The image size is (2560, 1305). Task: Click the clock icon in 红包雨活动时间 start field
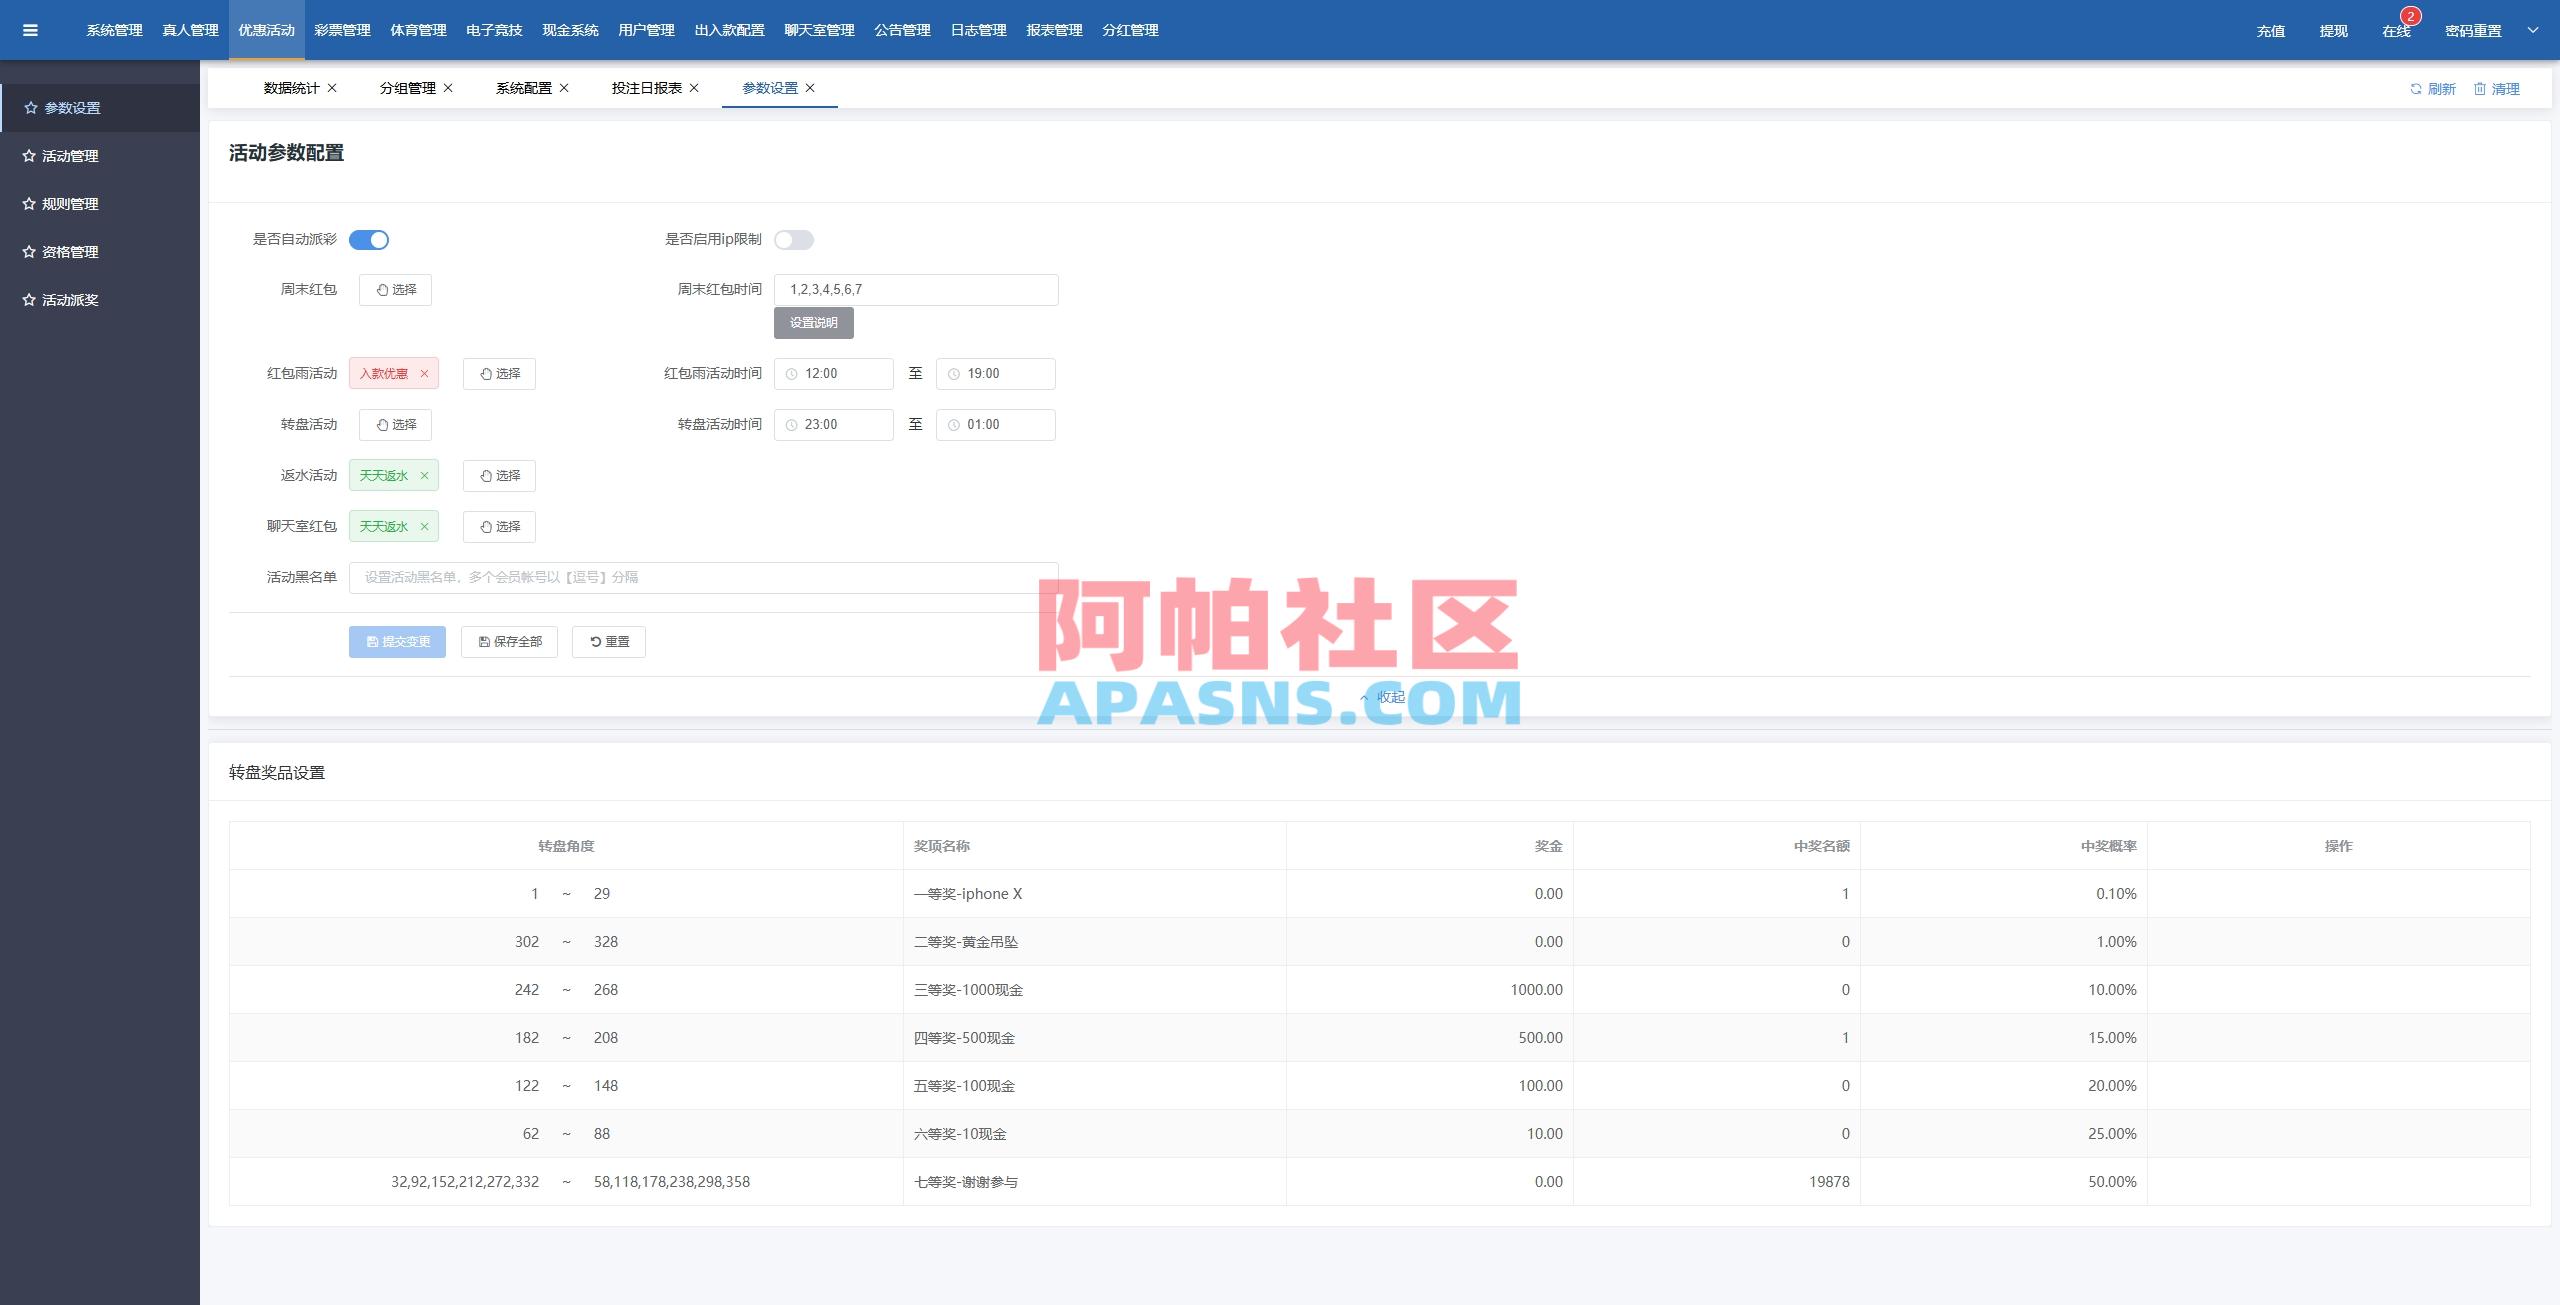click(791, 374)
